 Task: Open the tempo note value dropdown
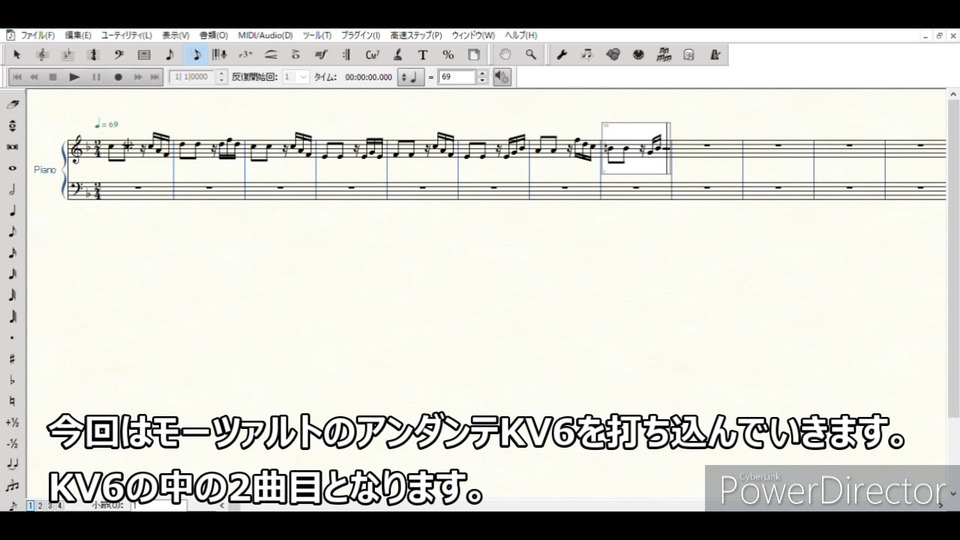tap(410, 77)
